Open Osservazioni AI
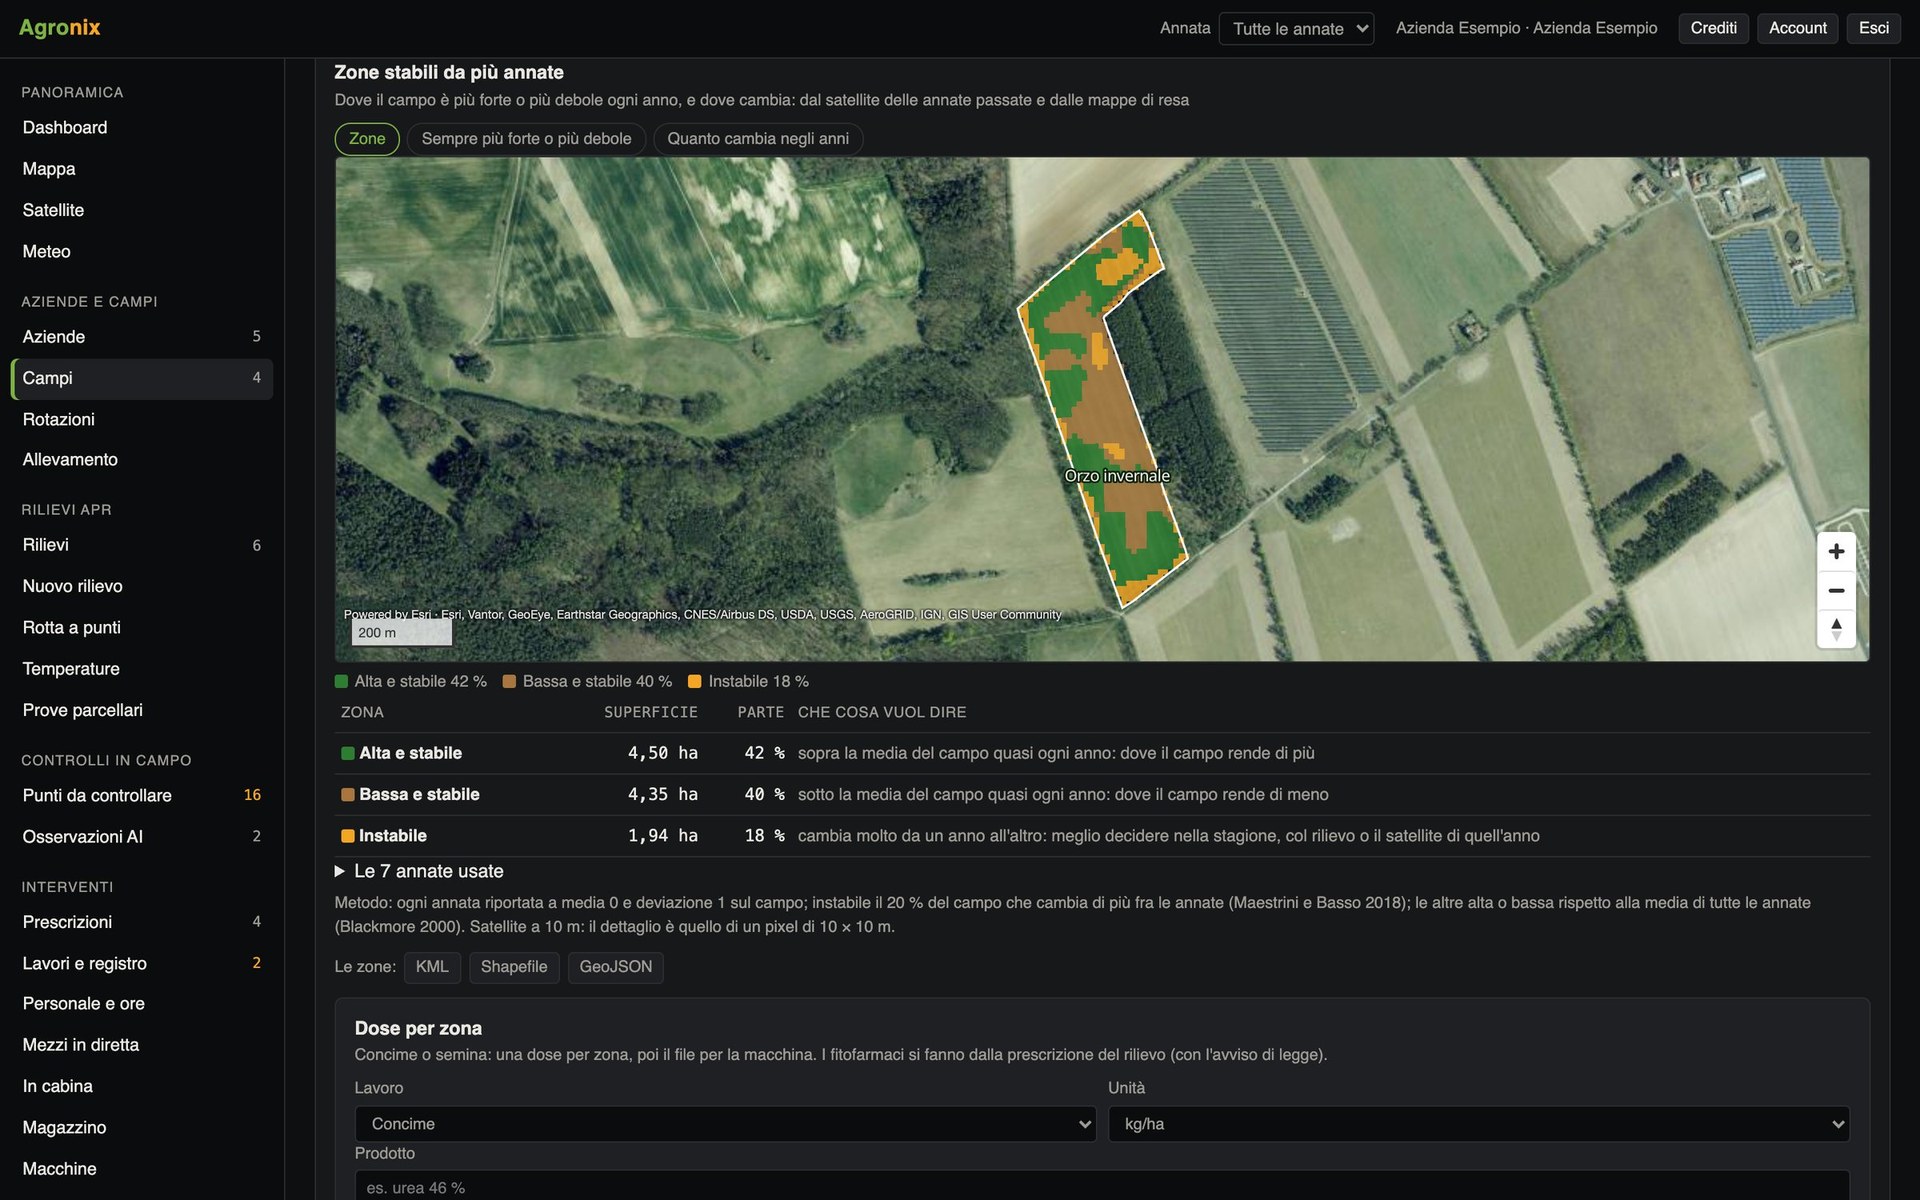 tap(141, 837)
